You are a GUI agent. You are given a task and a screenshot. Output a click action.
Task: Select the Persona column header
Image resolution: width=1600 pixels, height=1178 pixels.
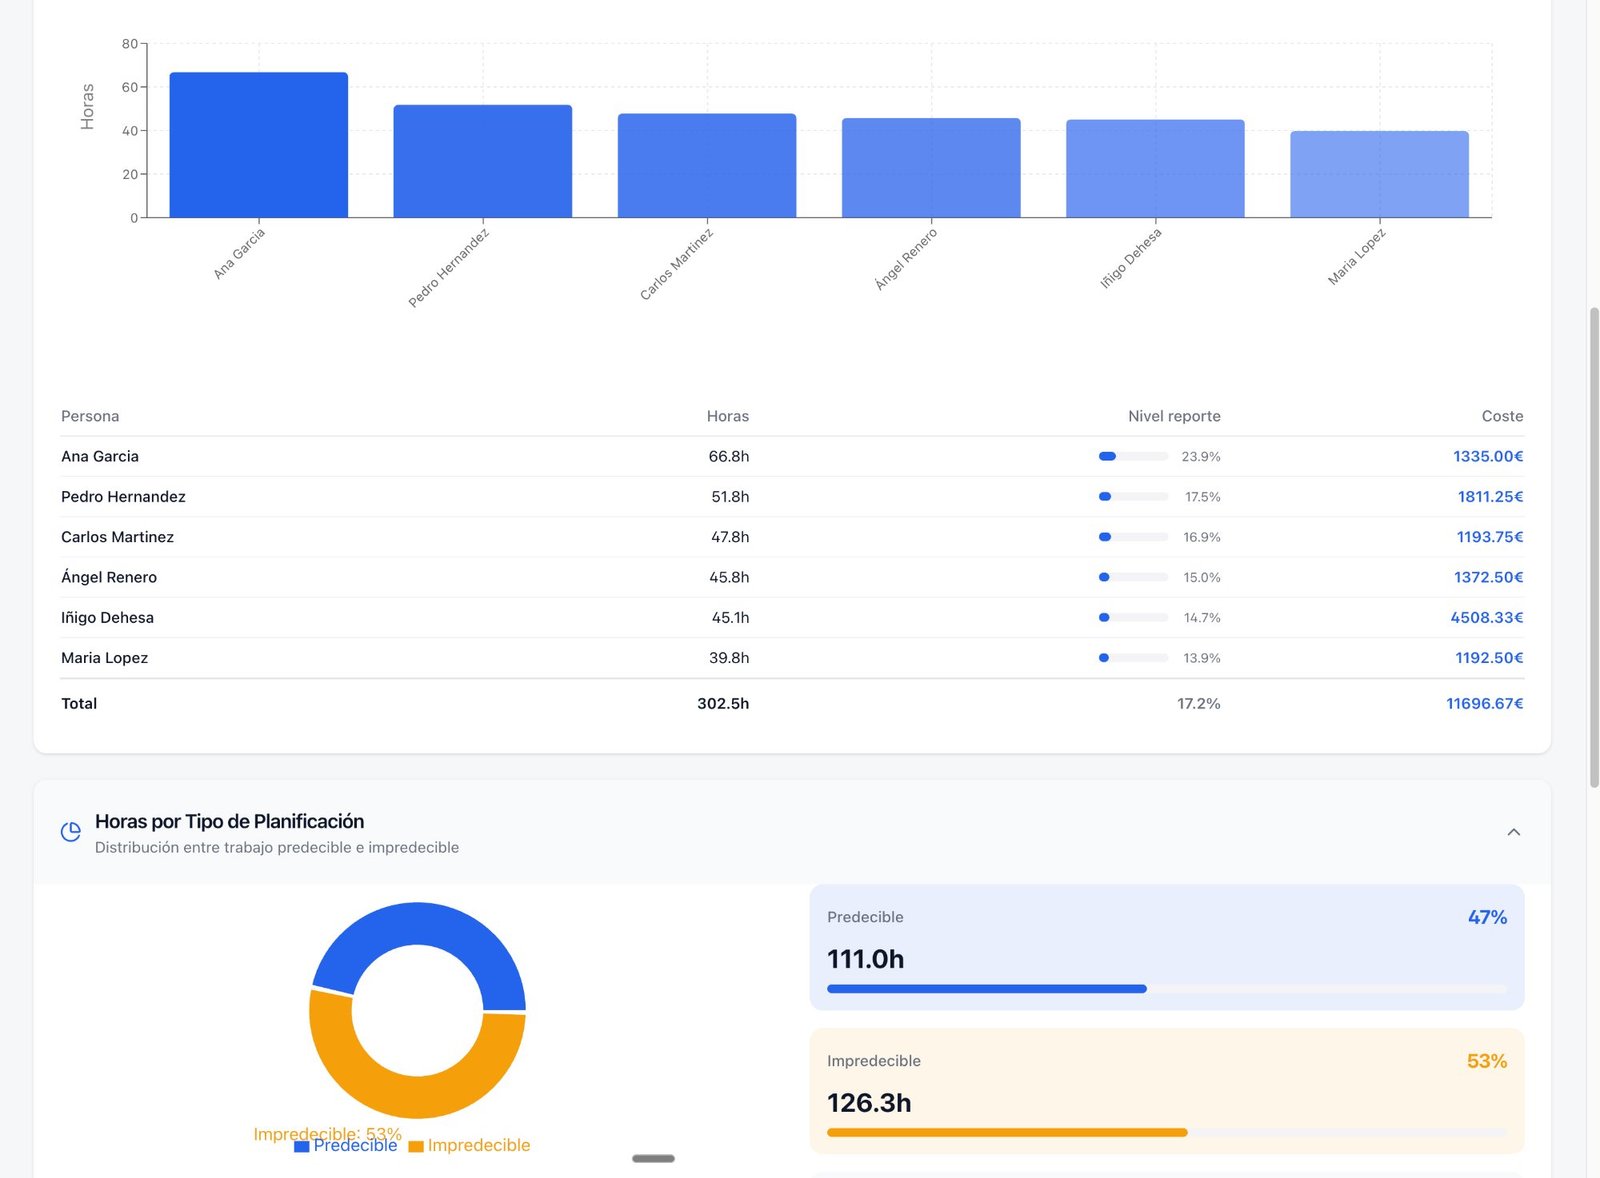click(x=89, y=416)
